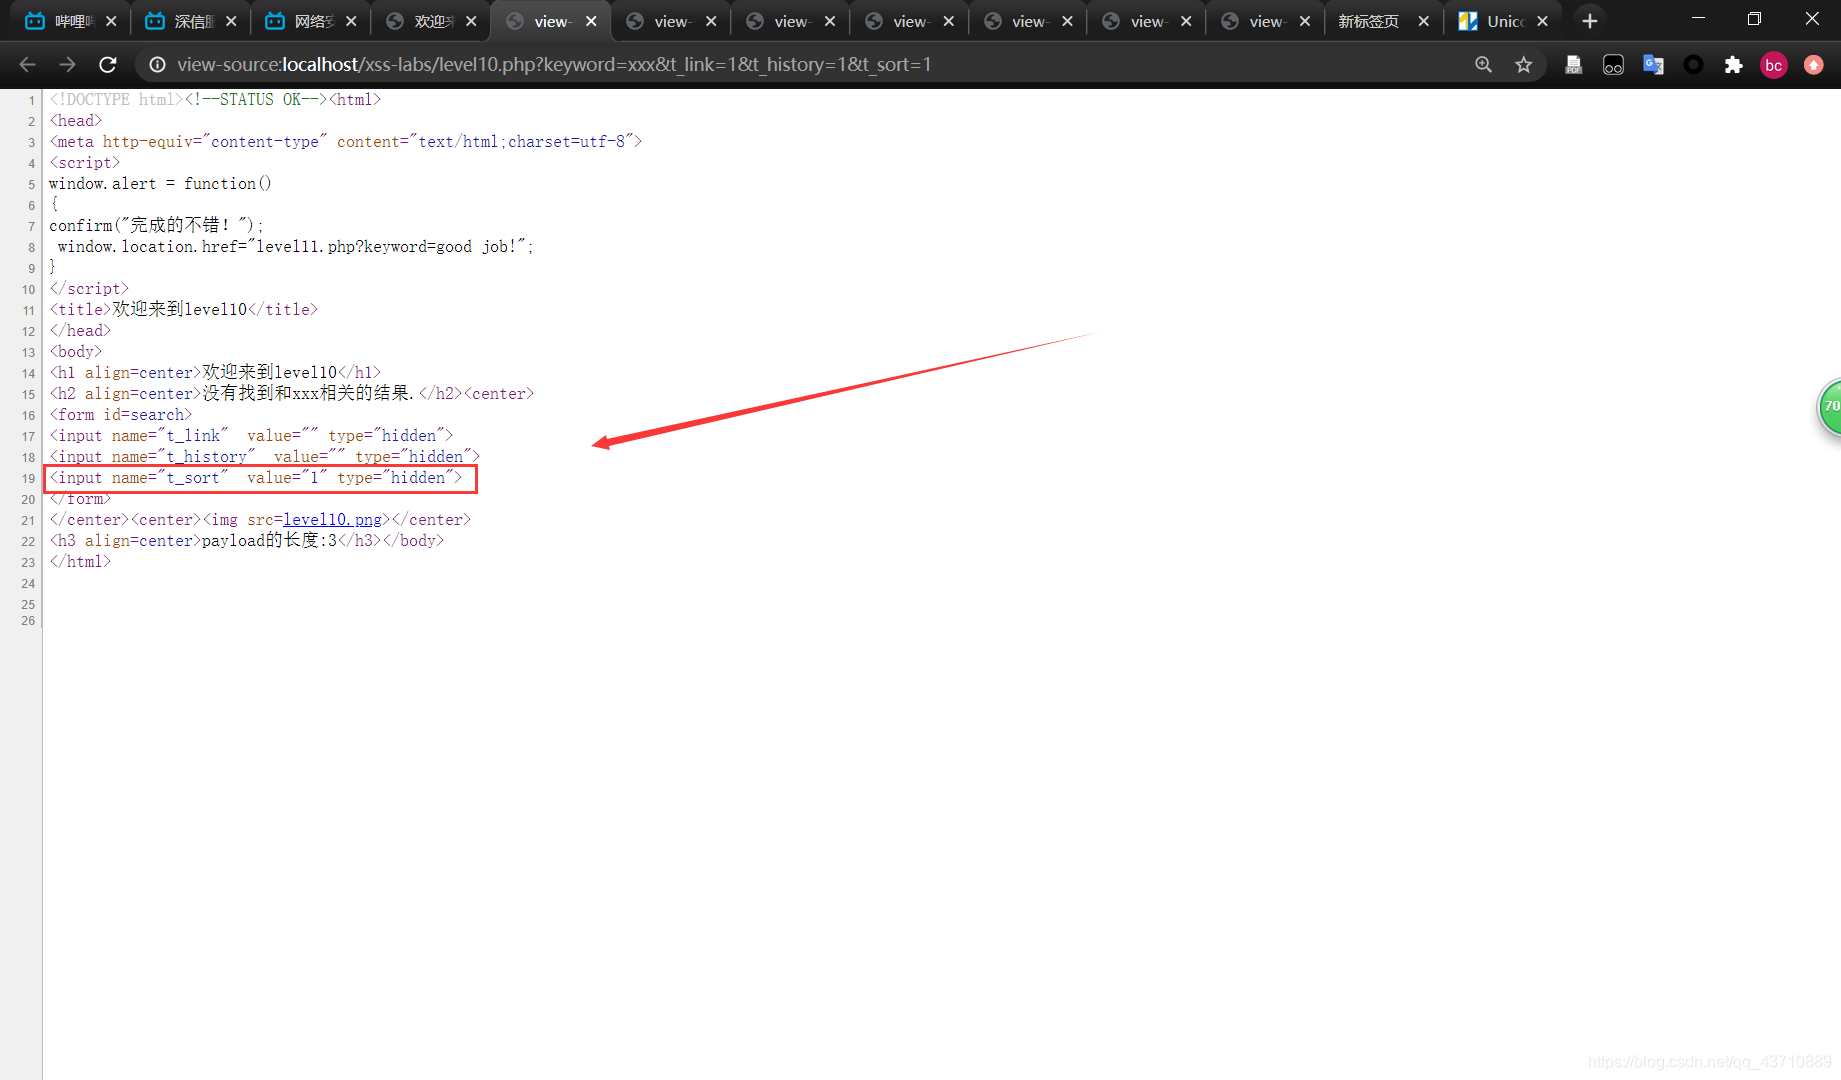Open the Google Translate extension
Screen dimensions: 1841x1080
click(x=1653, y=65)
